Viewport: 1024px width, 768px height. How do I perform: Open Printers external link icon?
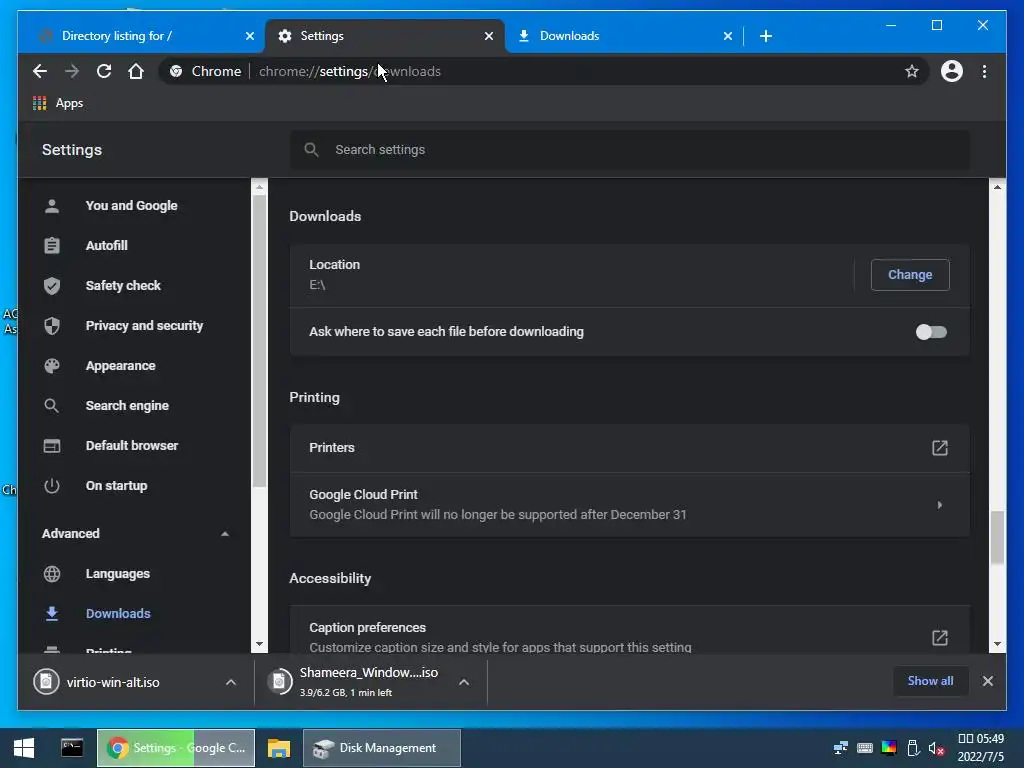click(939, 448)
